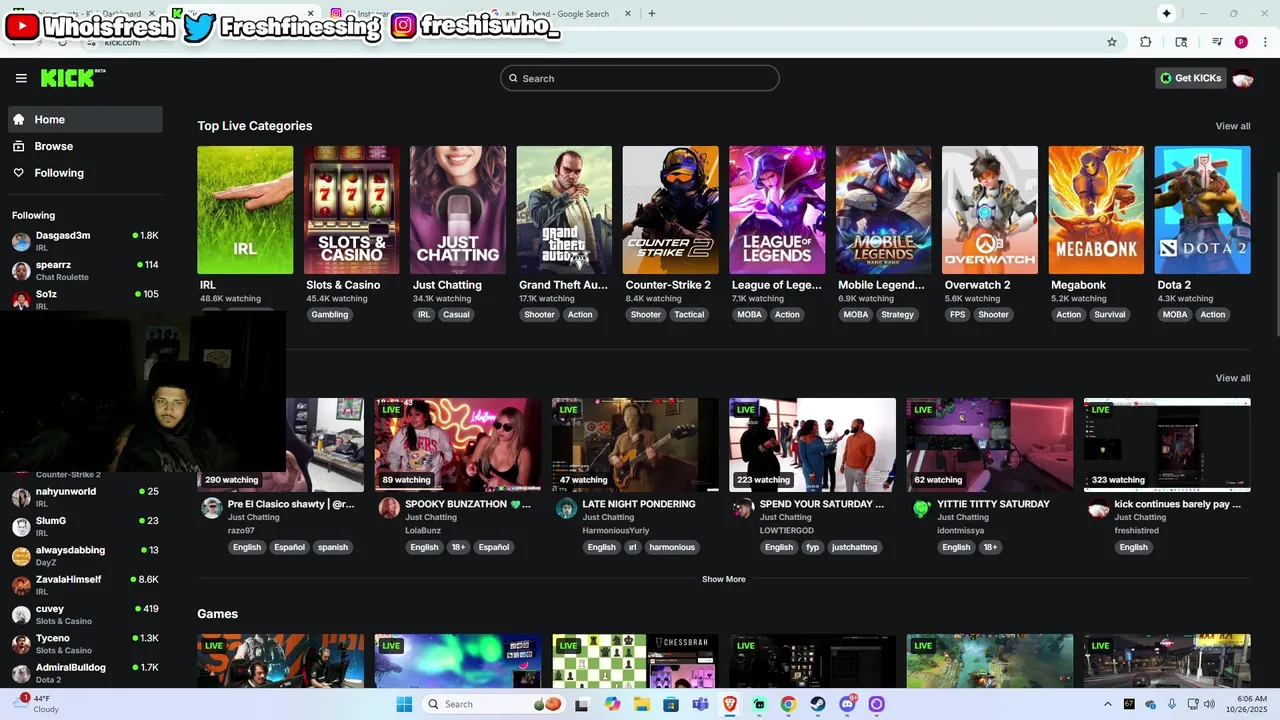This screenshot has width=1280, height=720.
Task: Open Microsoft Teams from the taskbar
Action: tap(700, 704)
